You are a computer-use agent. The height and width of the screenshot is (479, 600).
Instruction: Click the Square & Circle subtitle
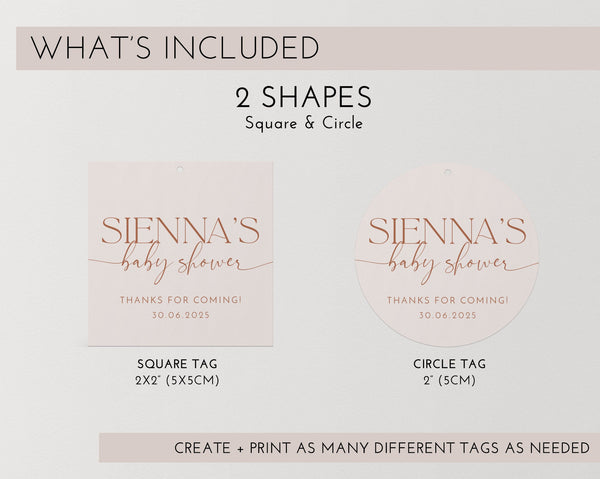click(x=303, y=123)
